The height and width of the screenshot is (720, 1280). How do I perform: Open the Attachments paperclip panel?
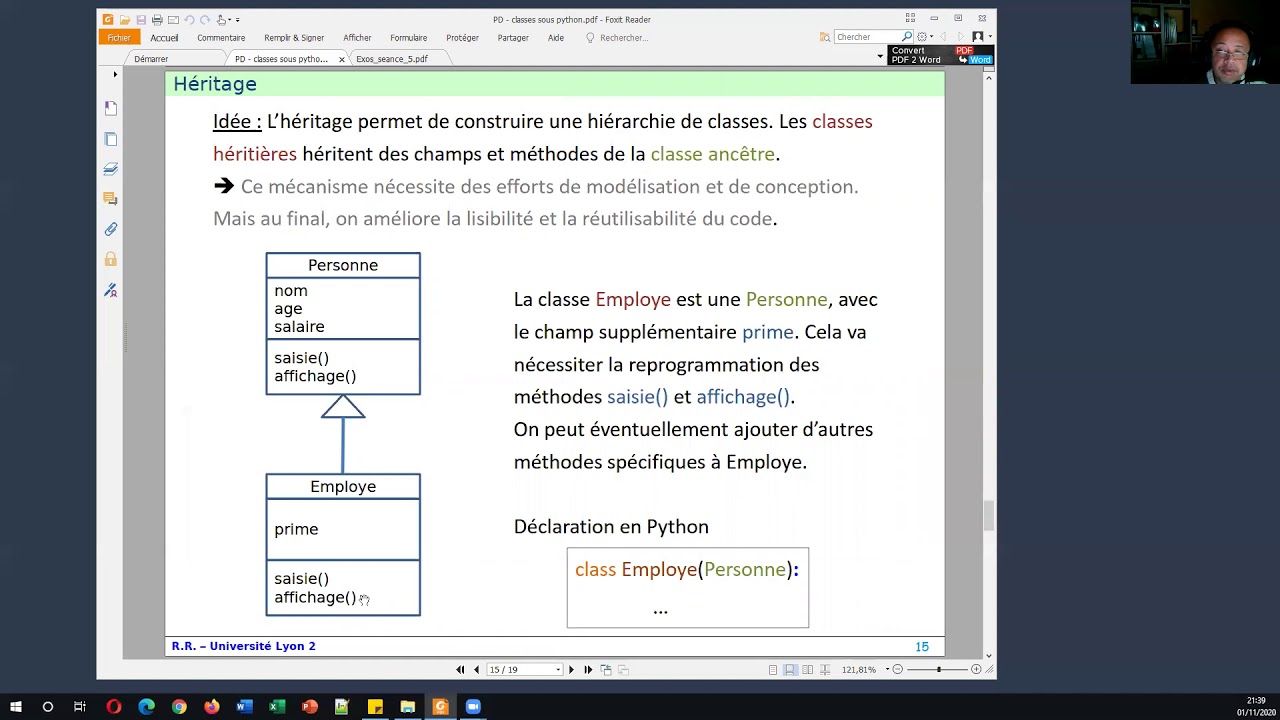pos(111,229)
